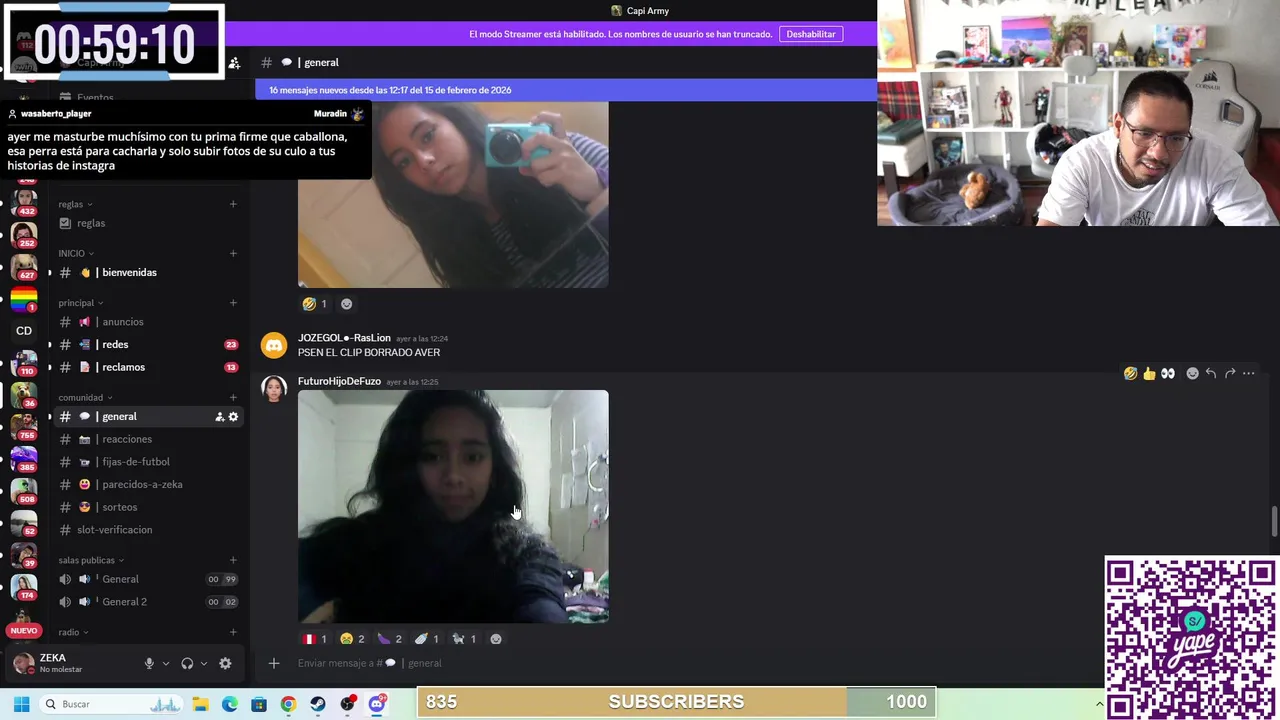This screenshot has width=1280, height=720.
Task: Open the bienvenidas channel
Action: tap(148, 272)
